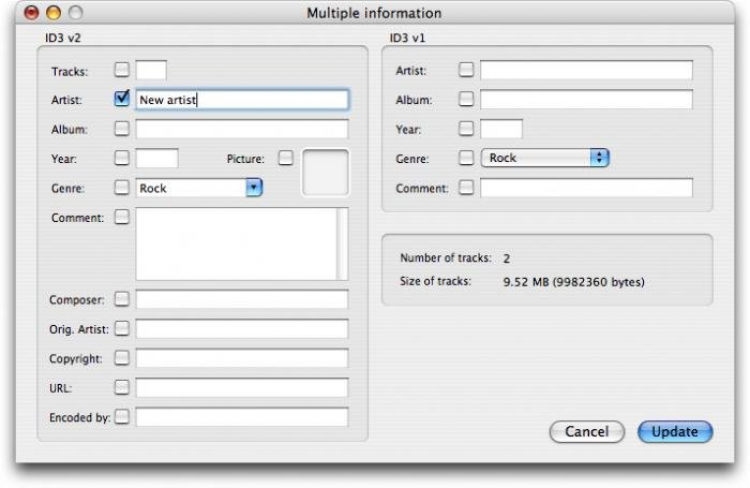Enable the ID3 v2 Year checkbox
Viewport: 750px width, 488px height.
click(x=122, y=158)
